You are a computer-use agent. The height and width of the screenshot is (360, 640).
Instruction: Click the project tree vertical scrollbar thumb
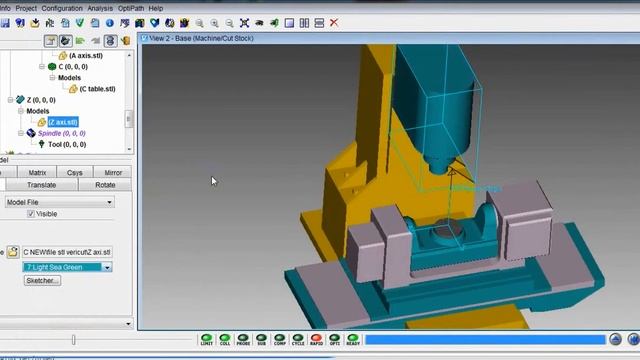129,119
